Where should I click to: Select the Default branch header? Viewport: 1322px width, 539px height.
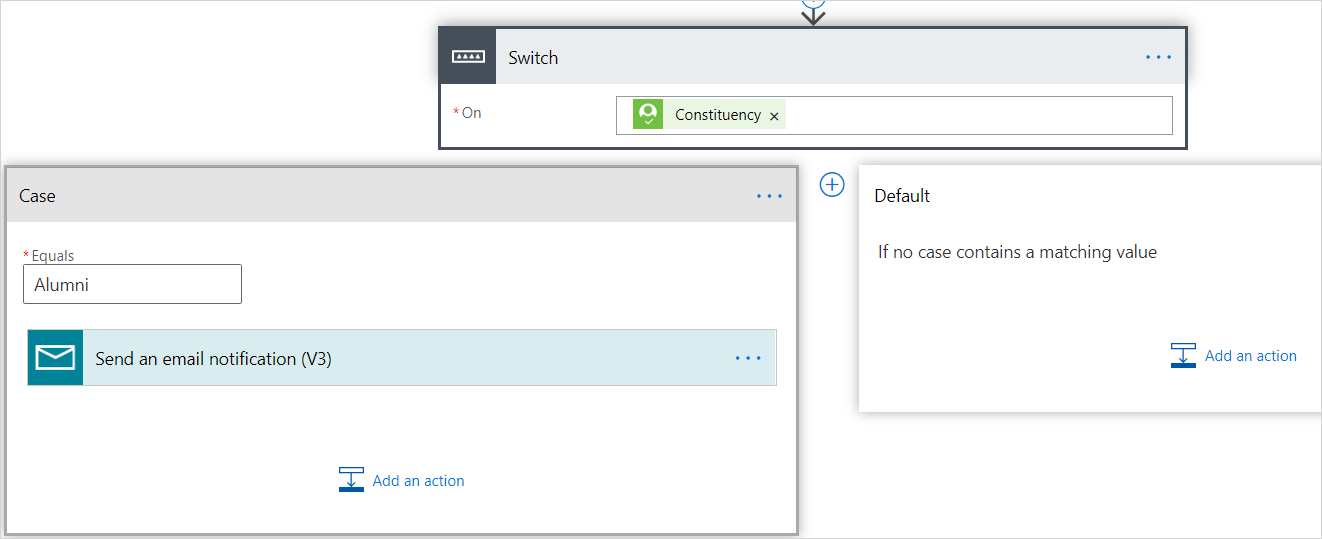pyautogui.click(x=902, y=196)
